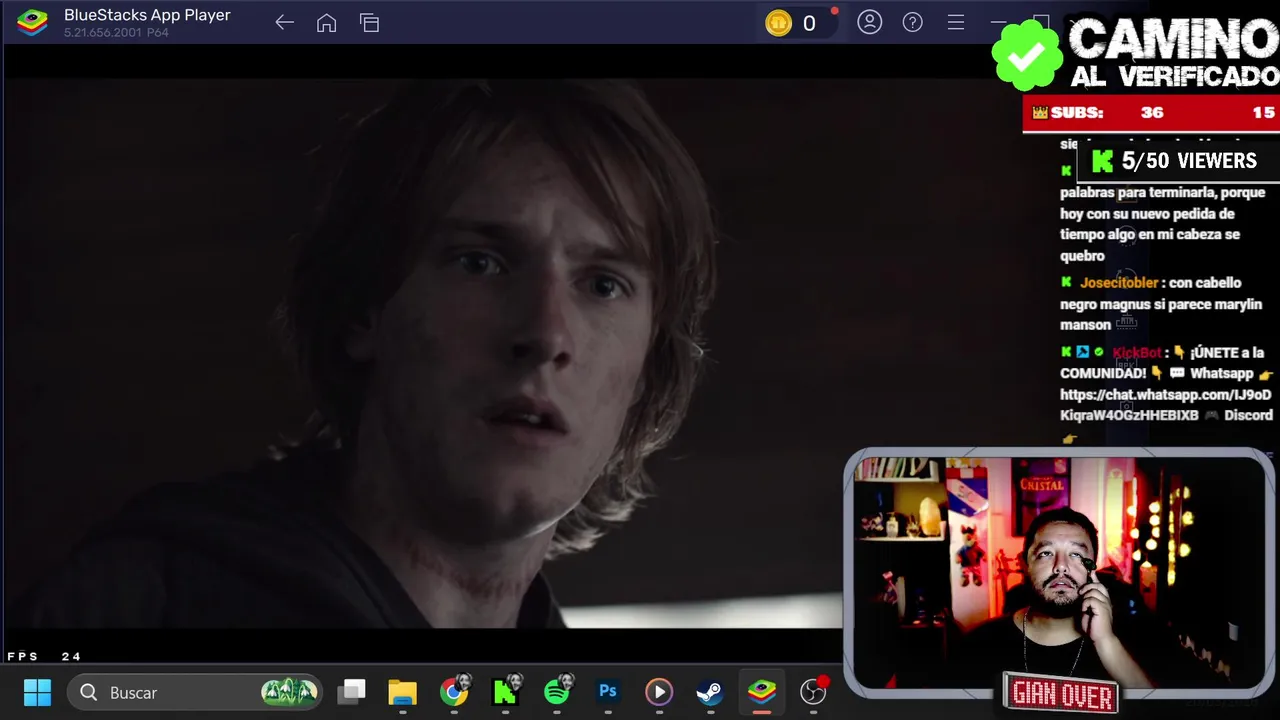Click the gold coin icon
This screenshot has width=1280, height=720.
point(778,23)
